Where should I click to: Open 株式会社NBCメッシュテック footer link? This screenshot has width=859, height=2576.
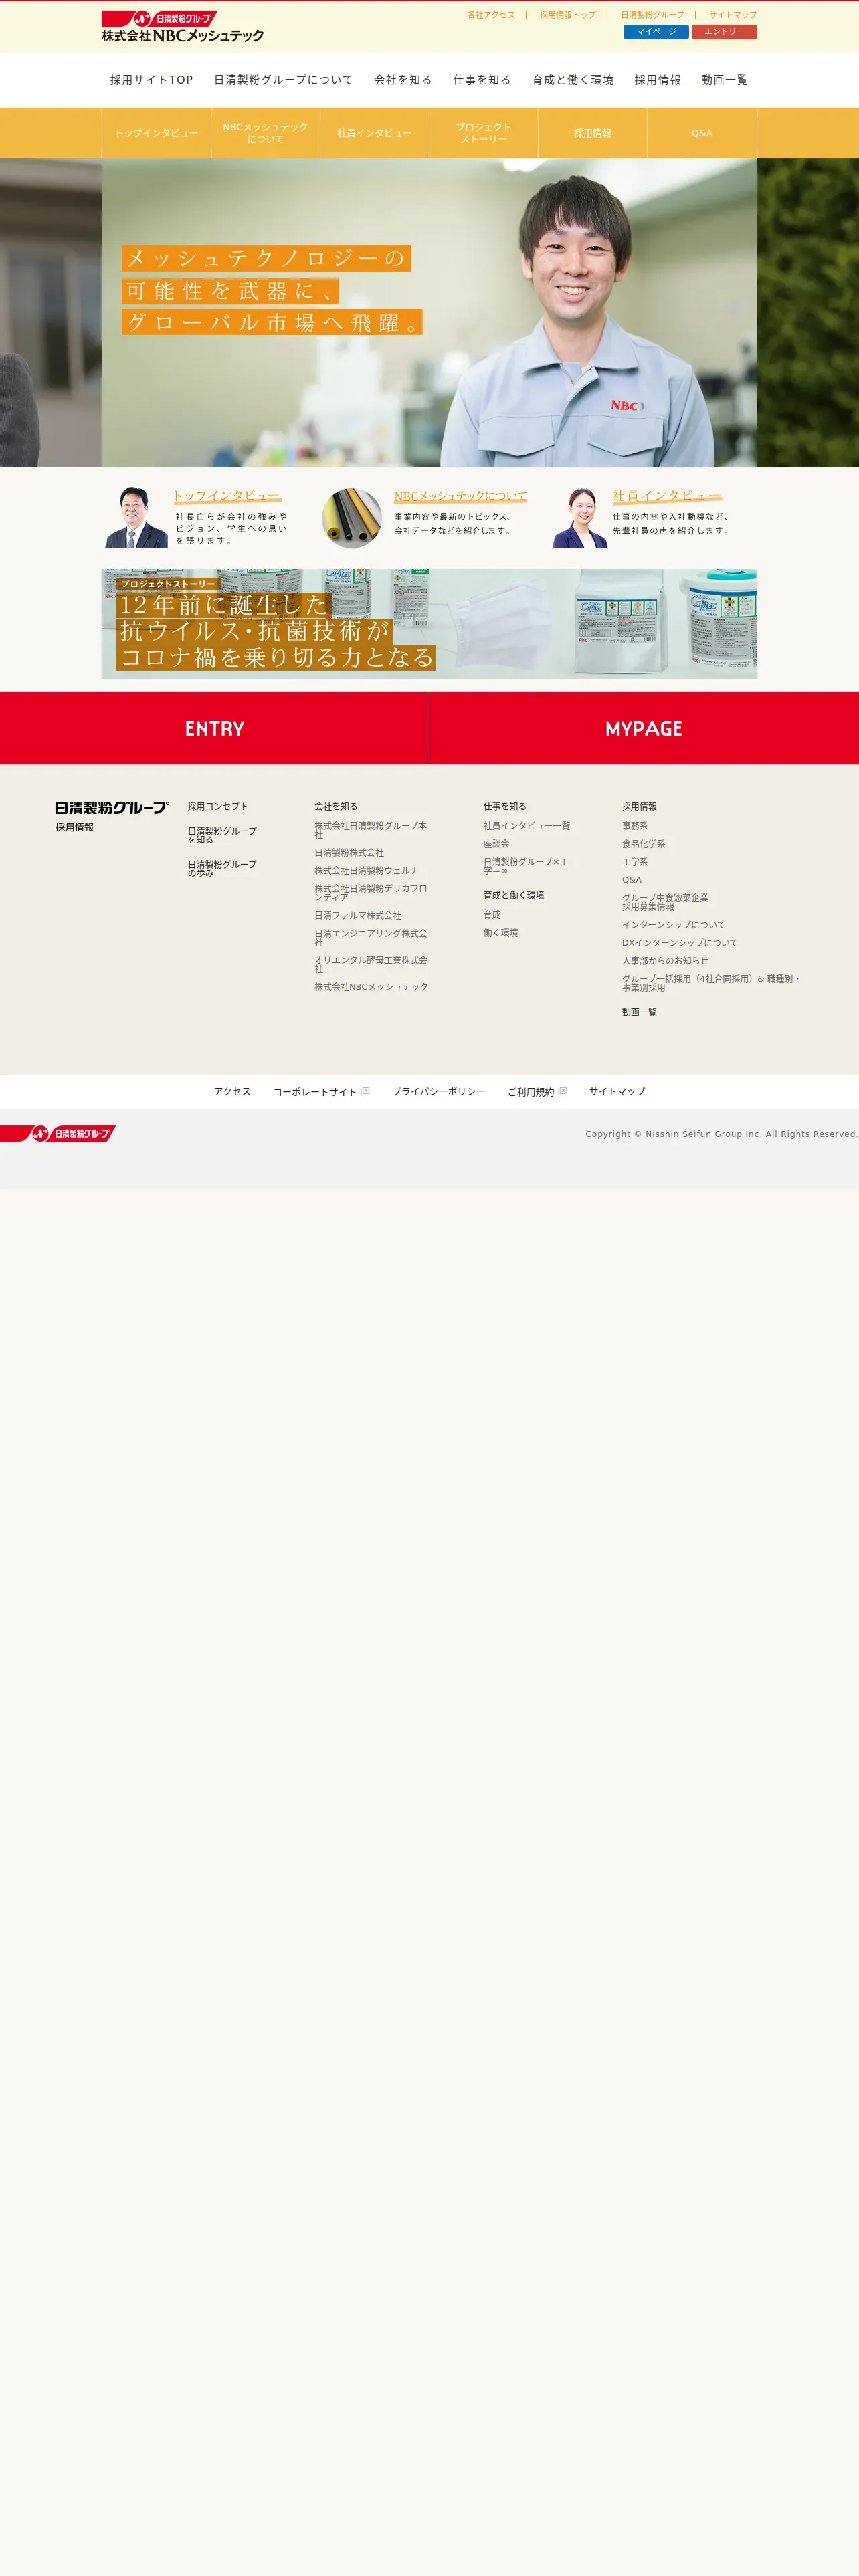pyautogui.click(x=371, y=987)
